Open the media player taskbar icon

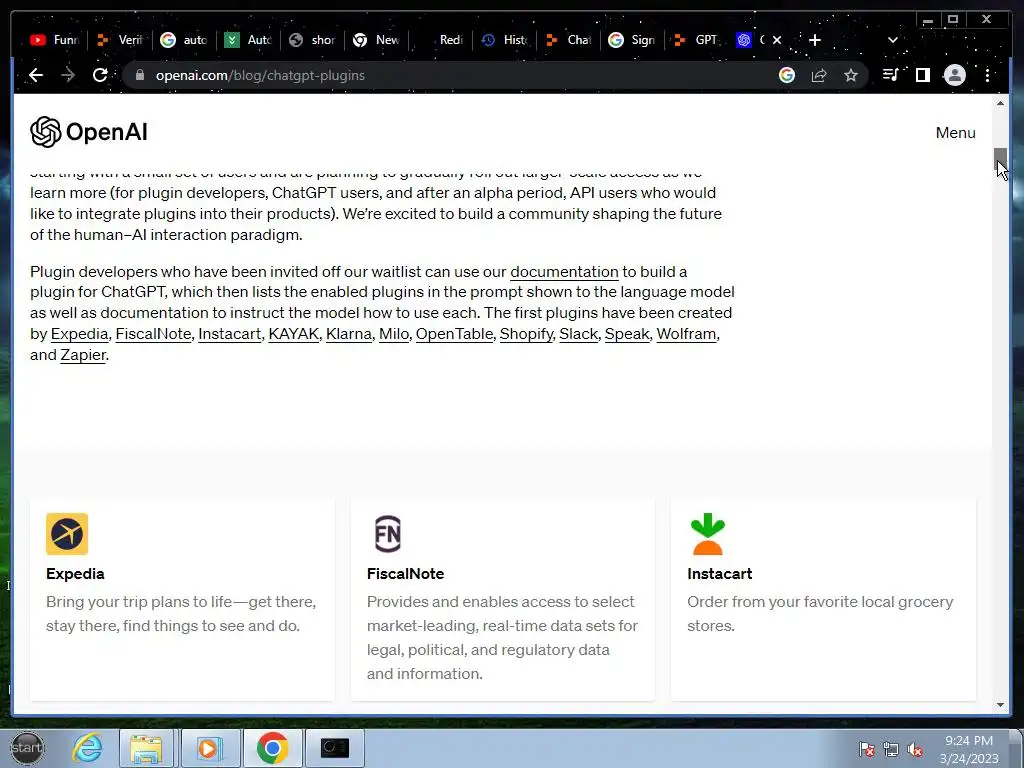(210, 748)
